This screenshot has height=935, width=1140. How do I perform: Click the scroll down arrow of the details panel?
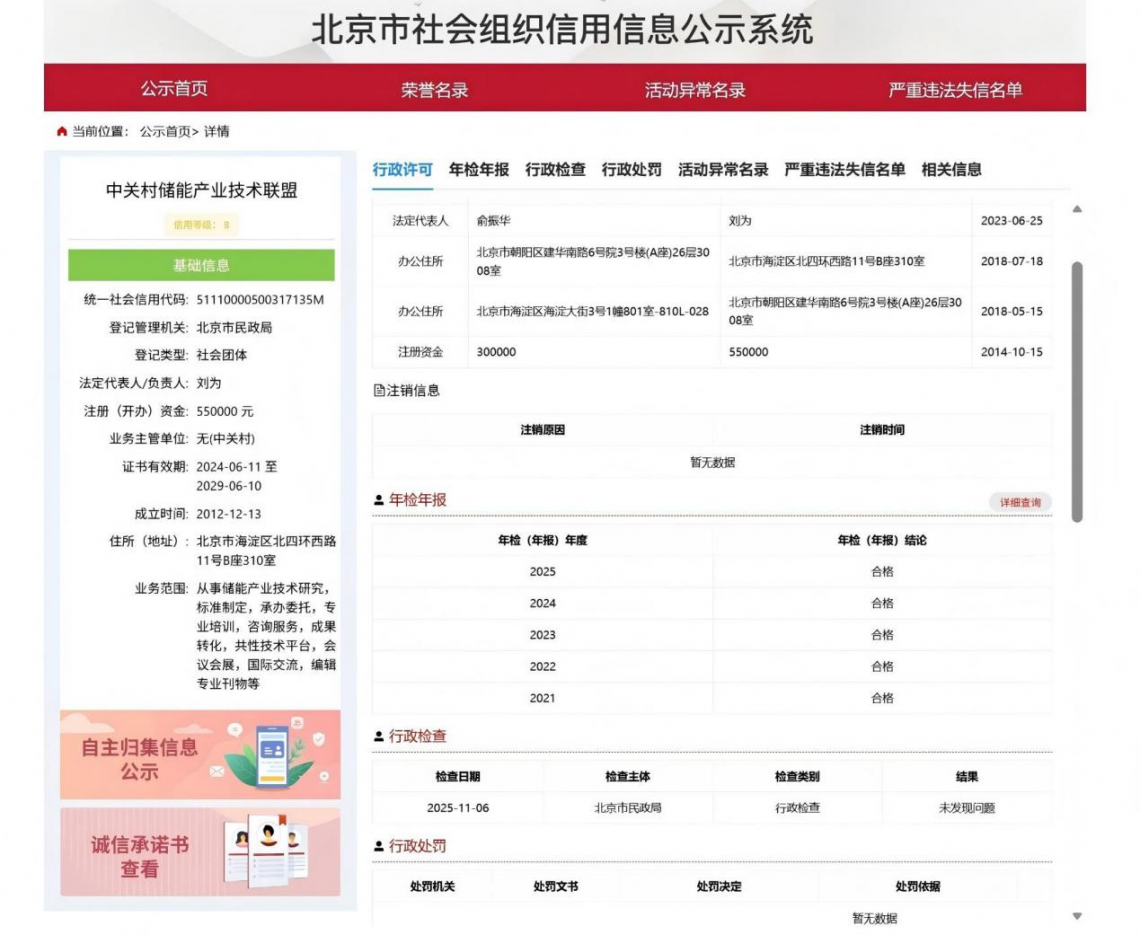tap(1077, 916)
